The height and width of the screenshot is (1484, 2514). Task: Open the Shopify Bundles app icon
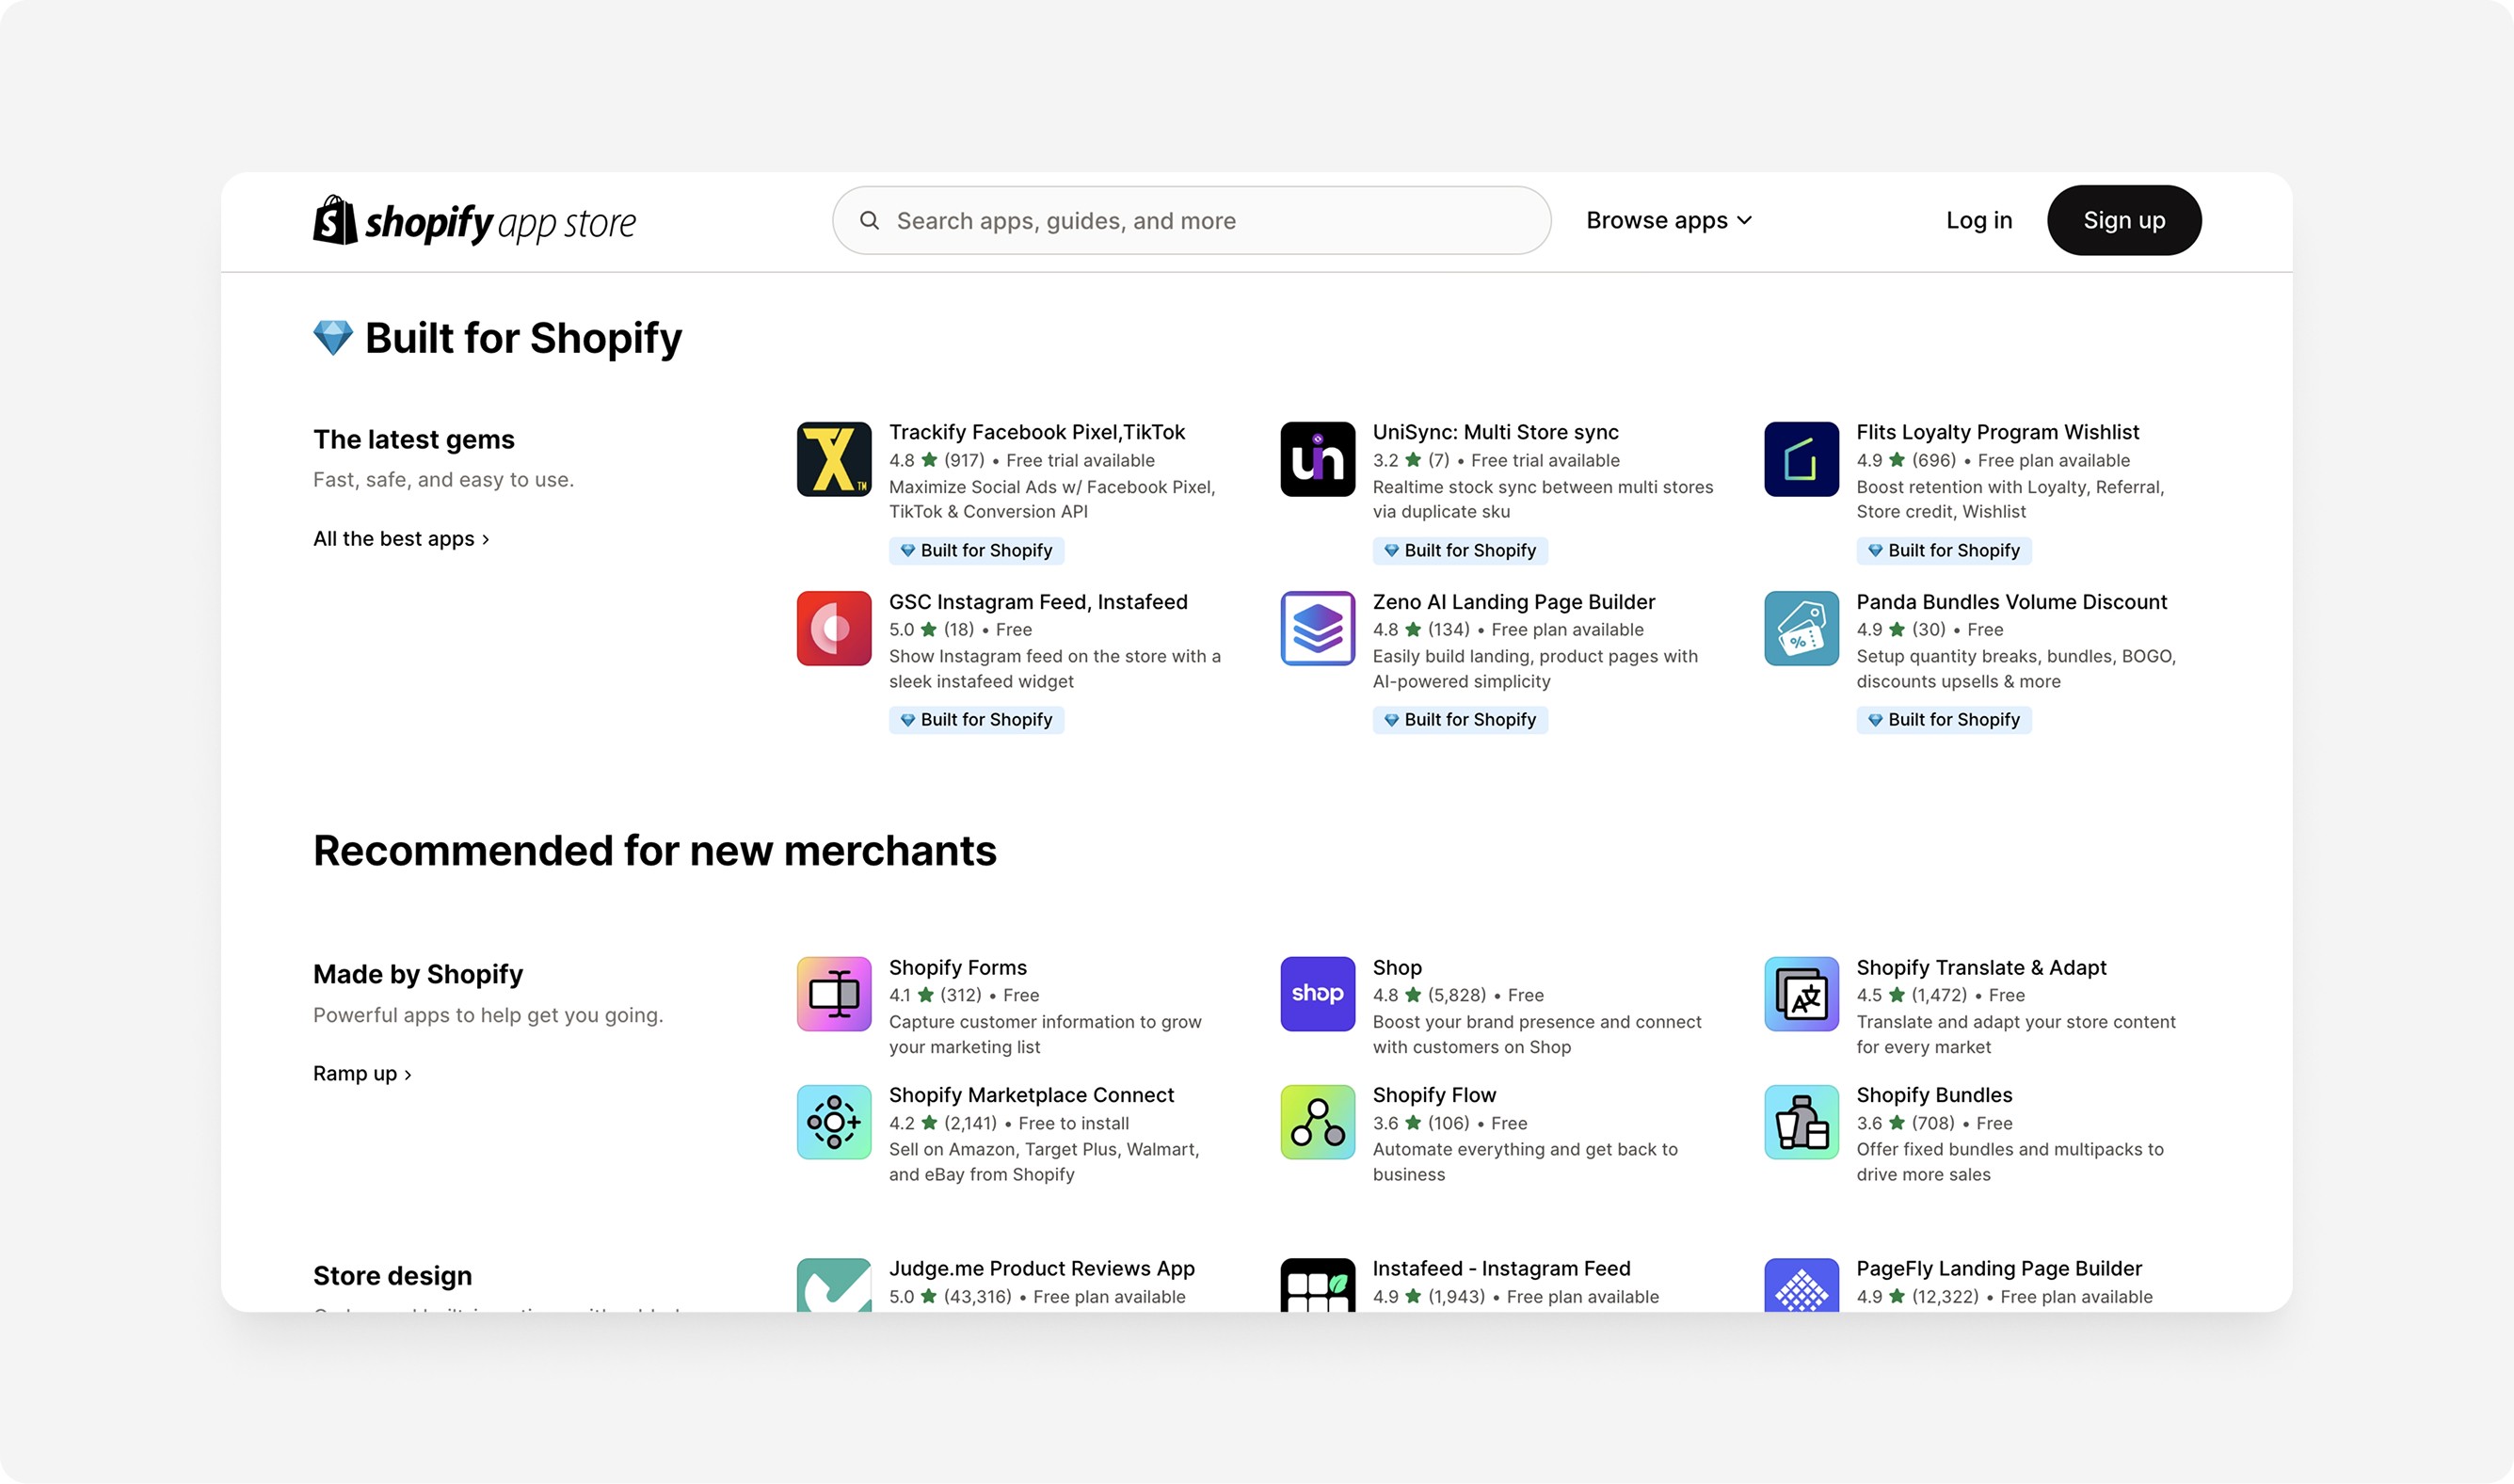click(1801, 1122)
